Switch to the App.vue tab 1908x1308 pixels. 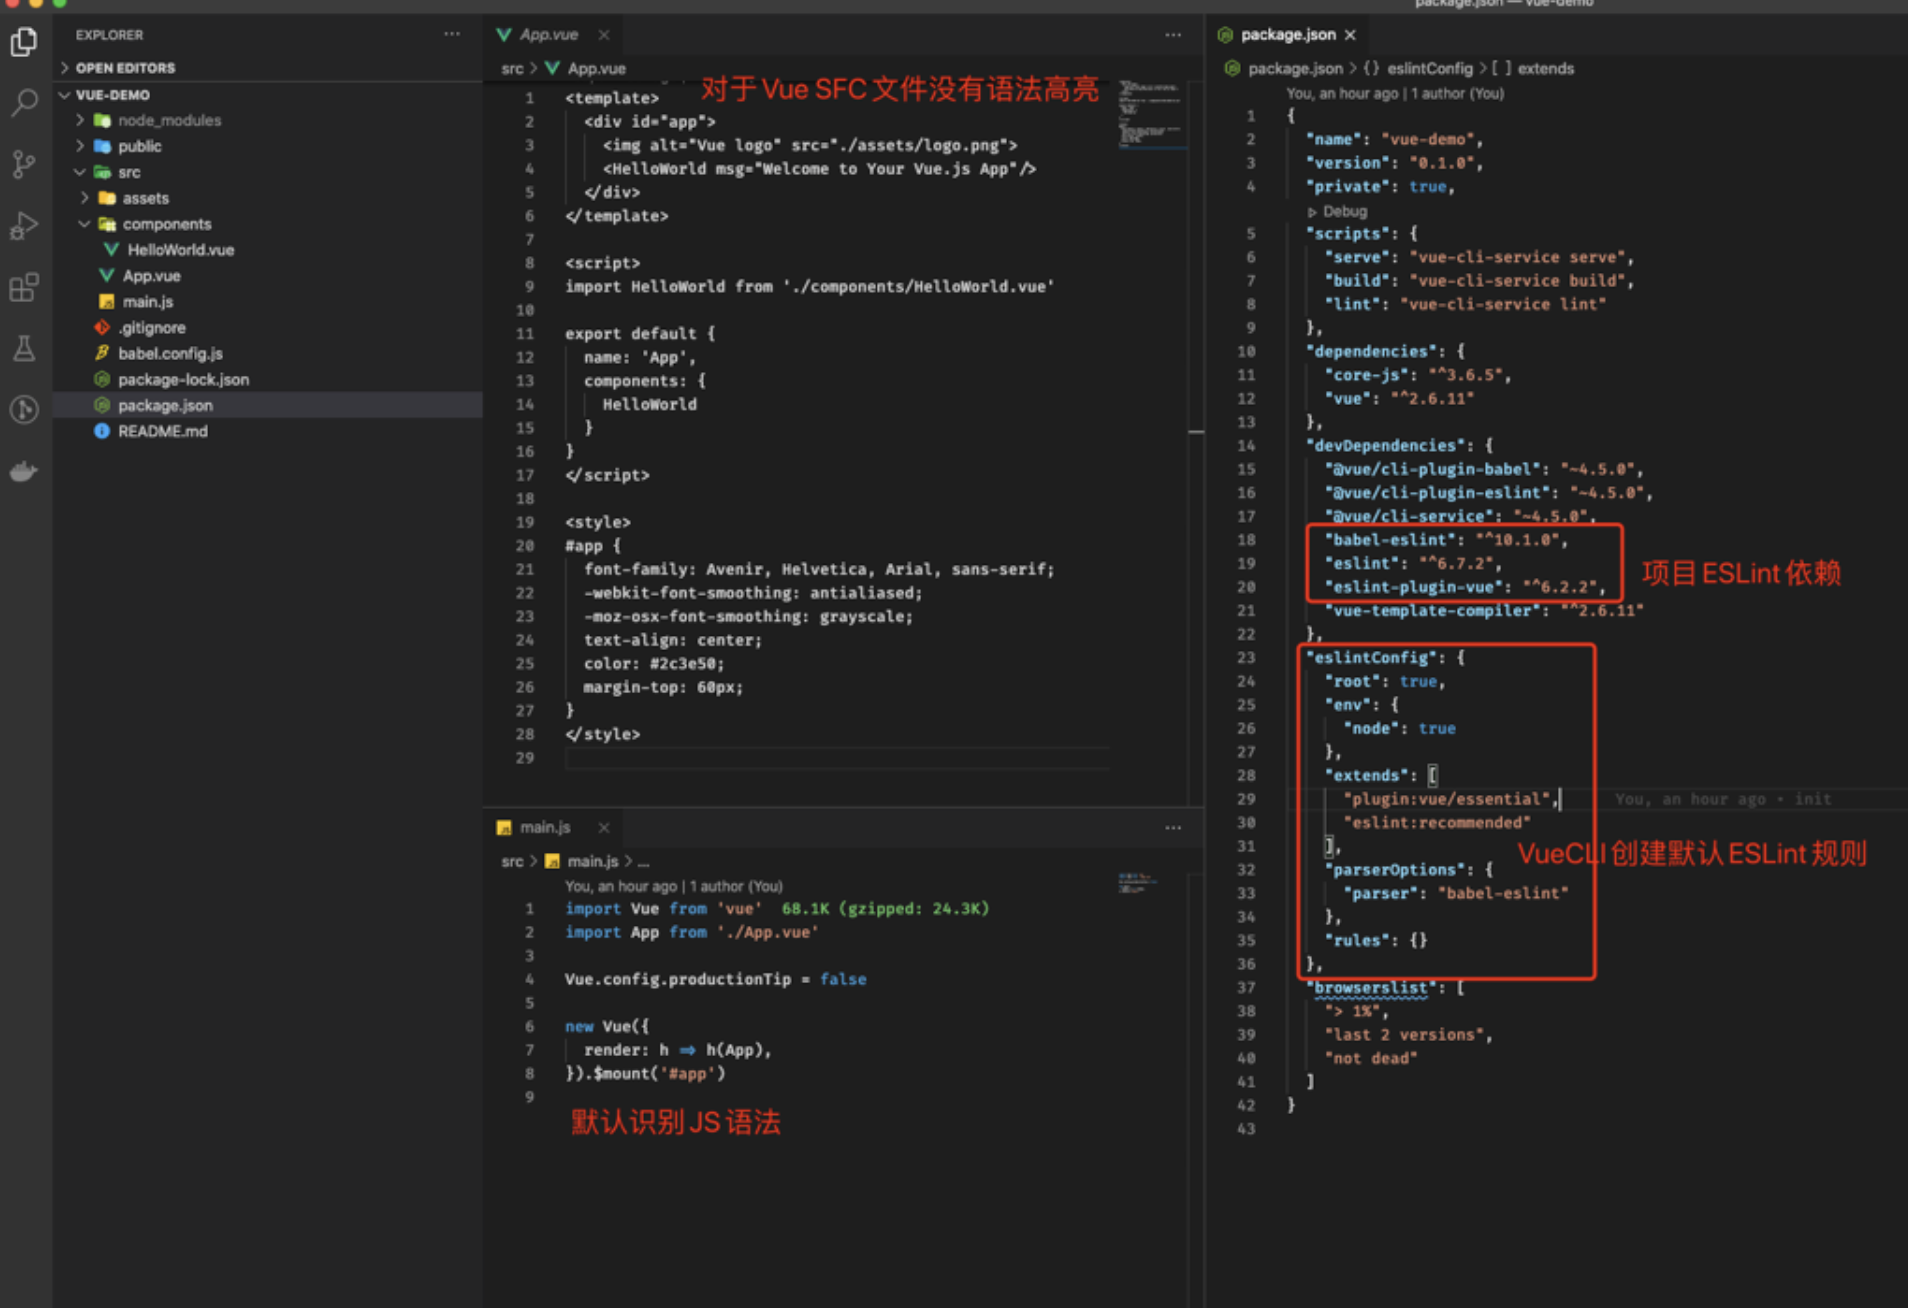[548, 34]
